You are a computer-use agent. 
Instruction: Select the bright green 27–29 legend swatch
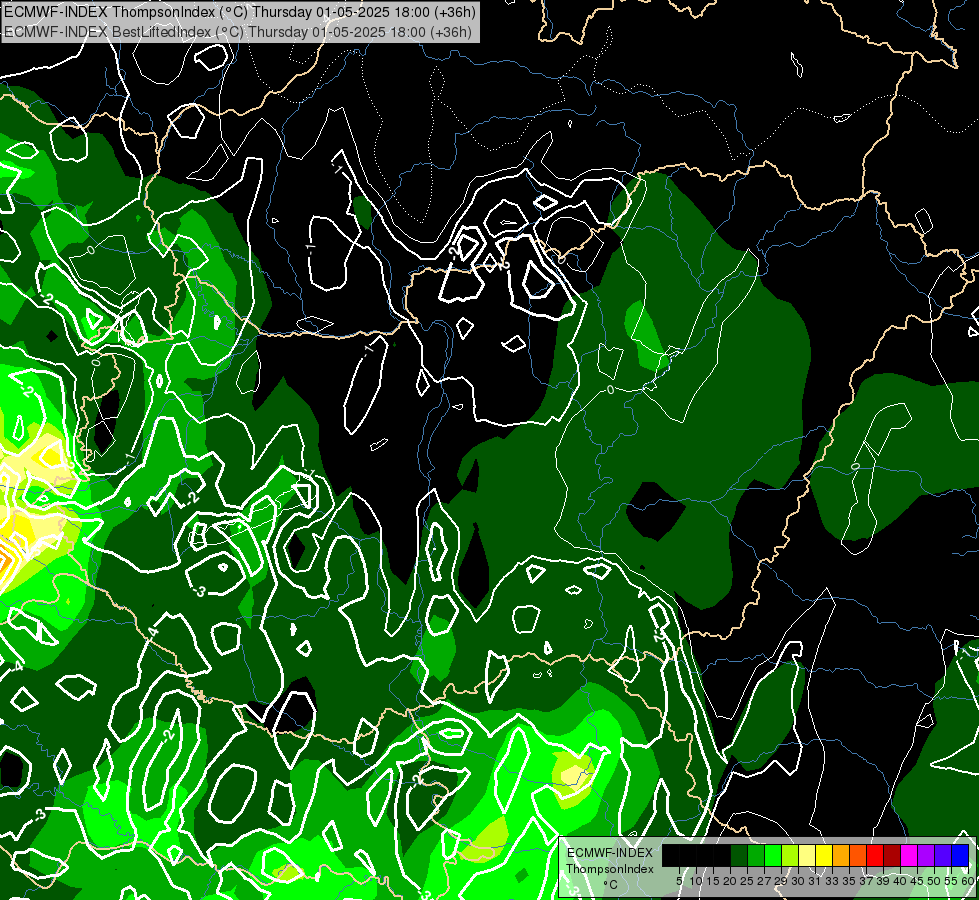pyautogui.click(x=772, y=855)
